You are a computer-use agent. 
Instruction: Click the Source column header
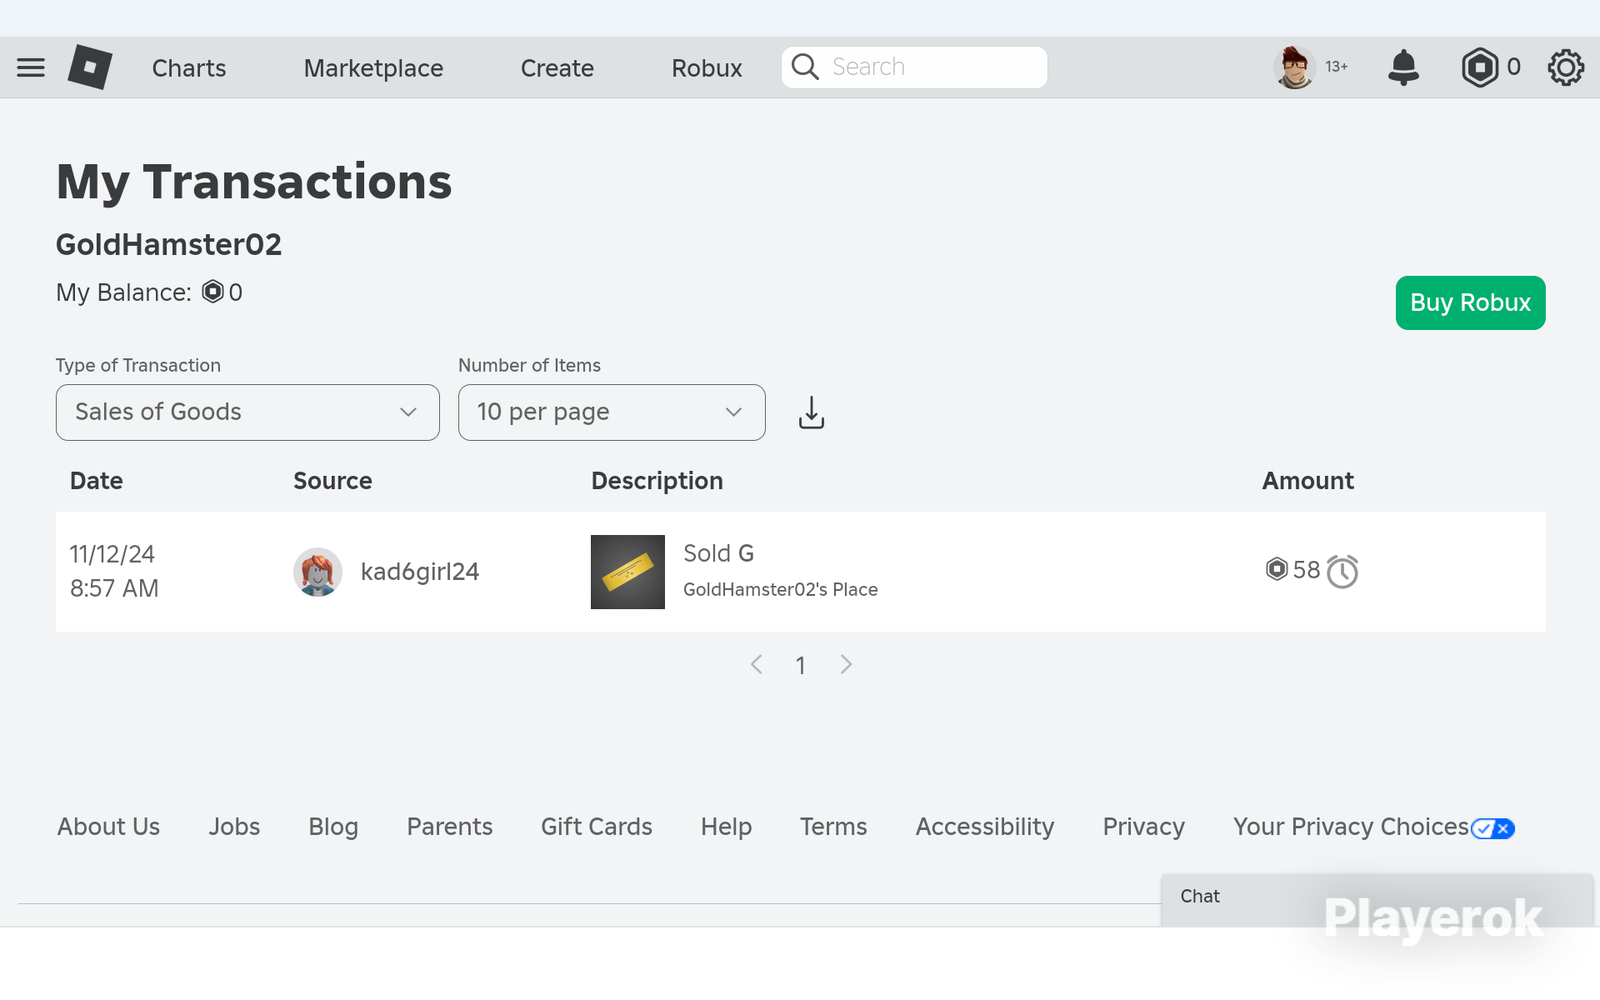click(333, 481)
